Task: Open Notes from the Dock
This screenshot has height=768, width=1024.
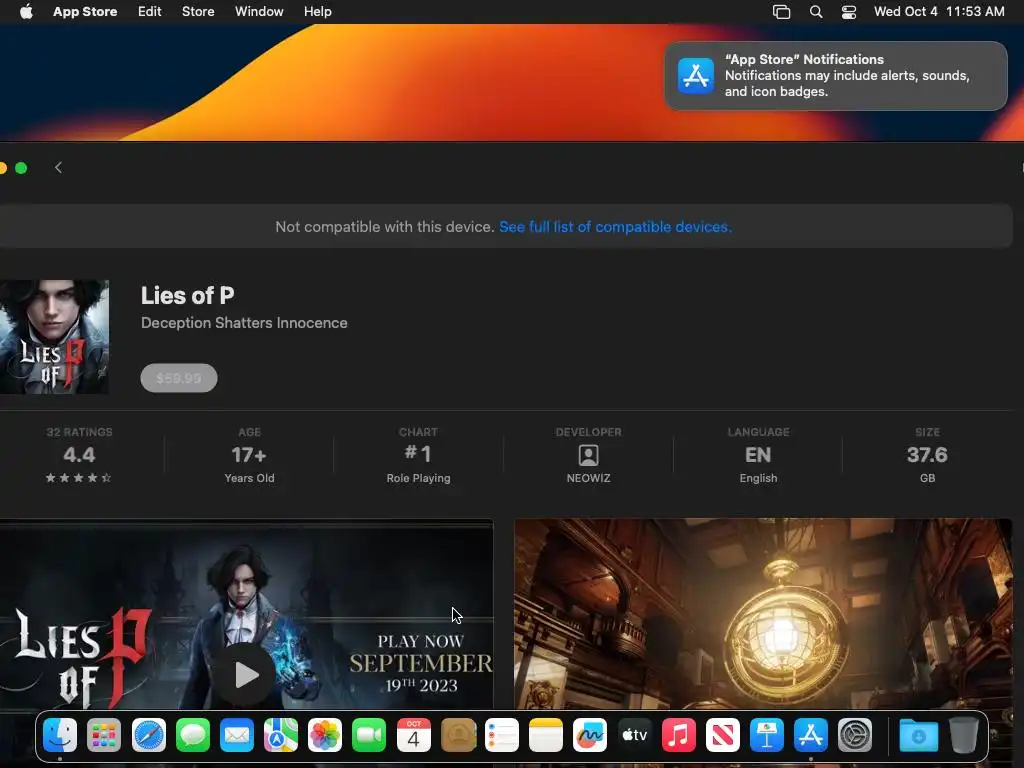Action: tap(546, 735)
